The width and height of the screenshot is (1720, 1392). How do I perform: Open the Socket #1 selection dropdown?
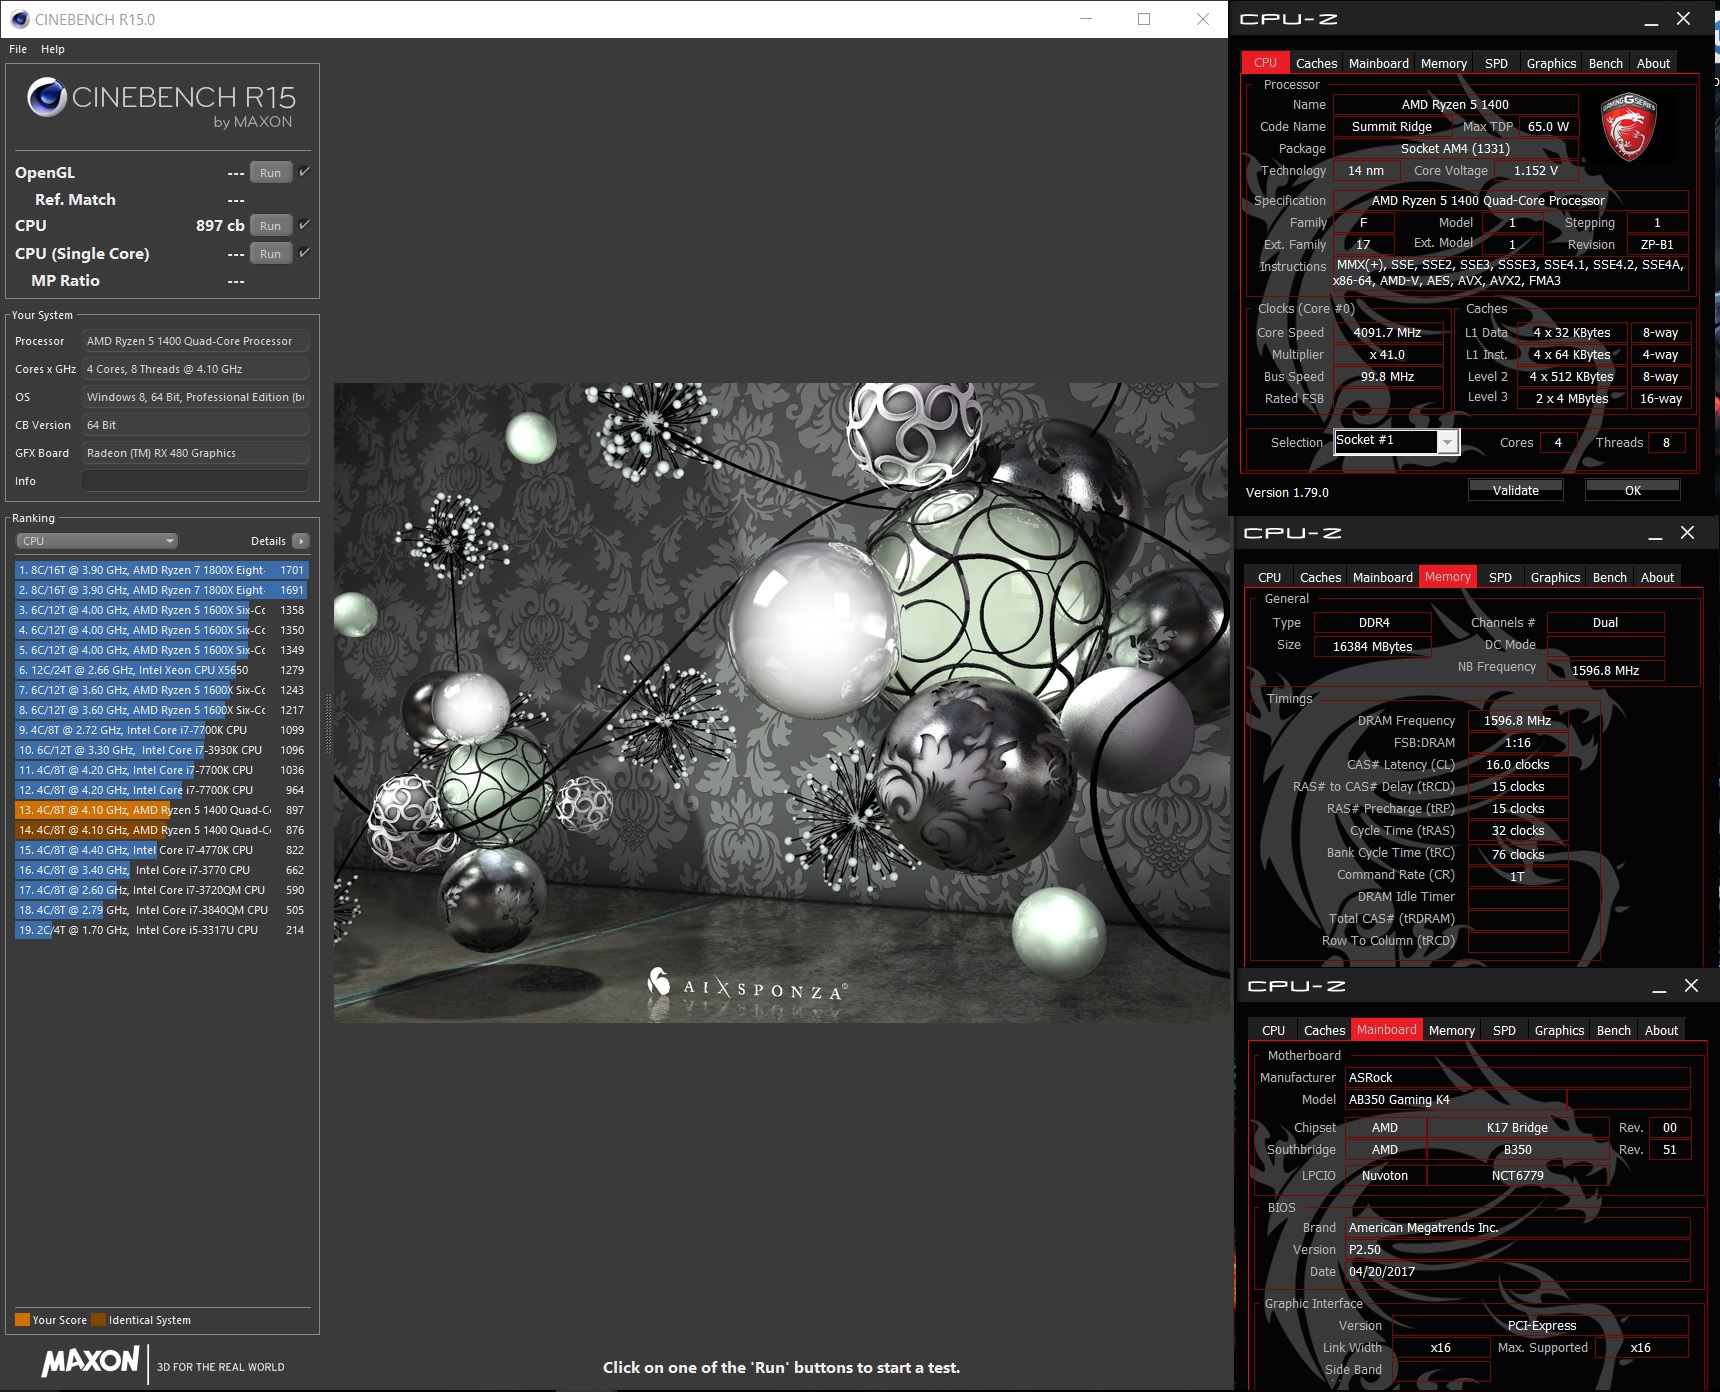[x=1397, y=441]
